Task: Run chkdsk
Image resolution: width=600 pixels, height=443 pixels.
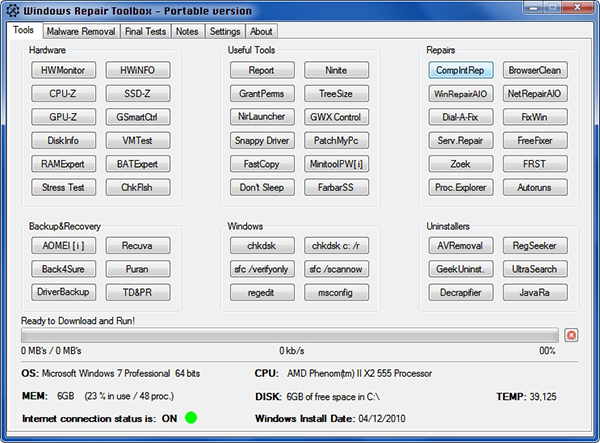Action: coord(262,246)
